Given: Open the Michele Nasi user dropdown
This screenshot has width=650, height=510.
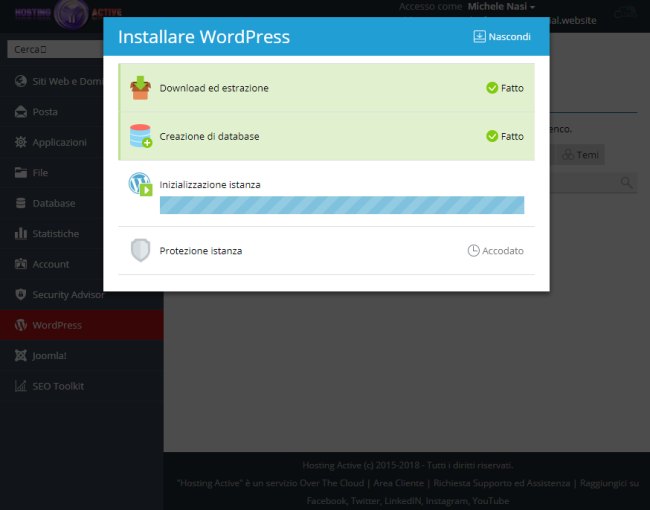Looking at the screenshot, I should 501,7.
